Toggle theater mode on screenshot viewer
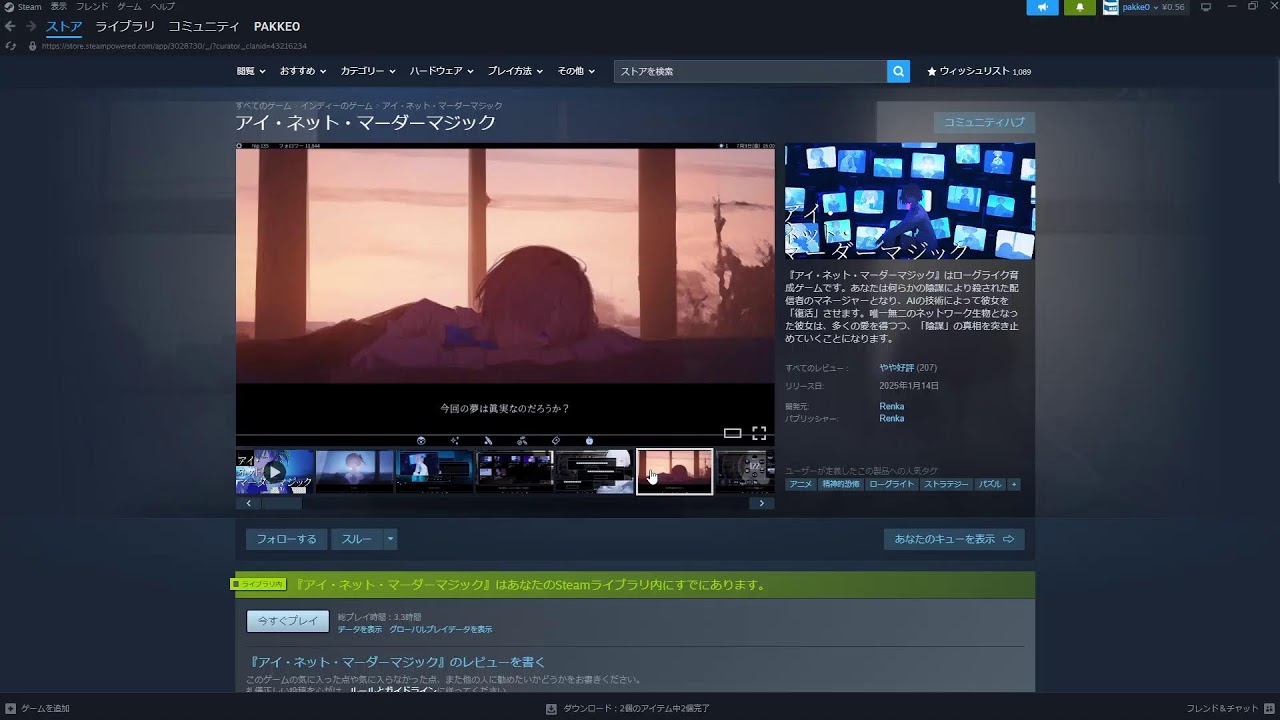Image resolution: width=1280 pixels, height=720 pixels. tap(732, 433)
